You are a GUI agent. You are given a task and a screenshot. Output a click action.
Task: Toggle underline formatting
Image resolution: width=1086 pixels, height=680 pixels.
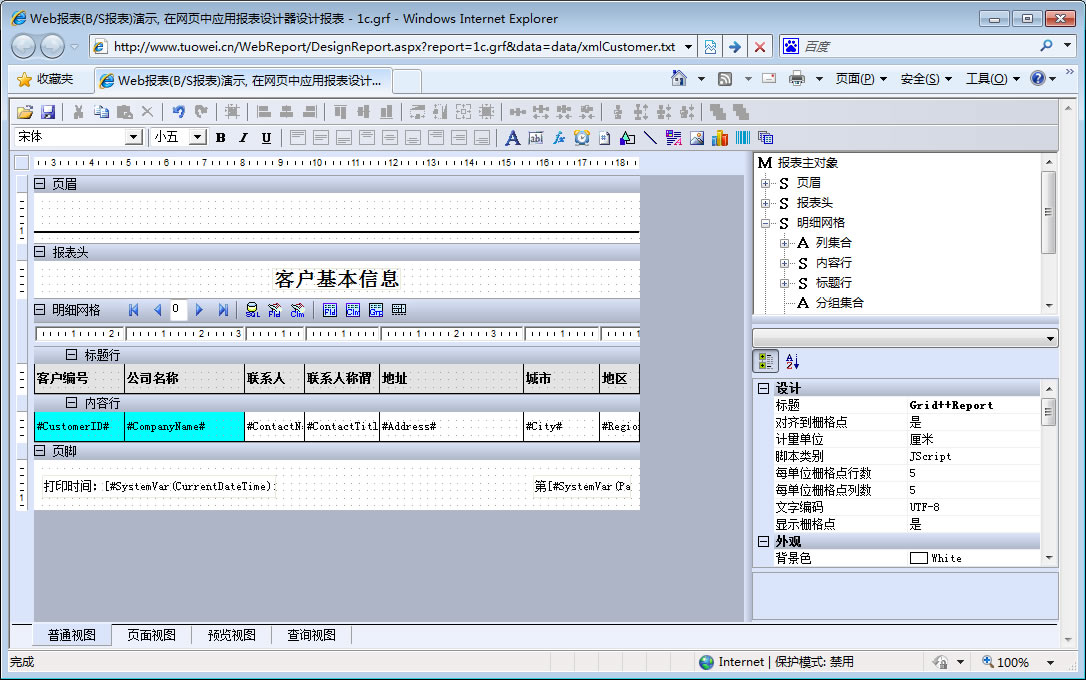266,138
